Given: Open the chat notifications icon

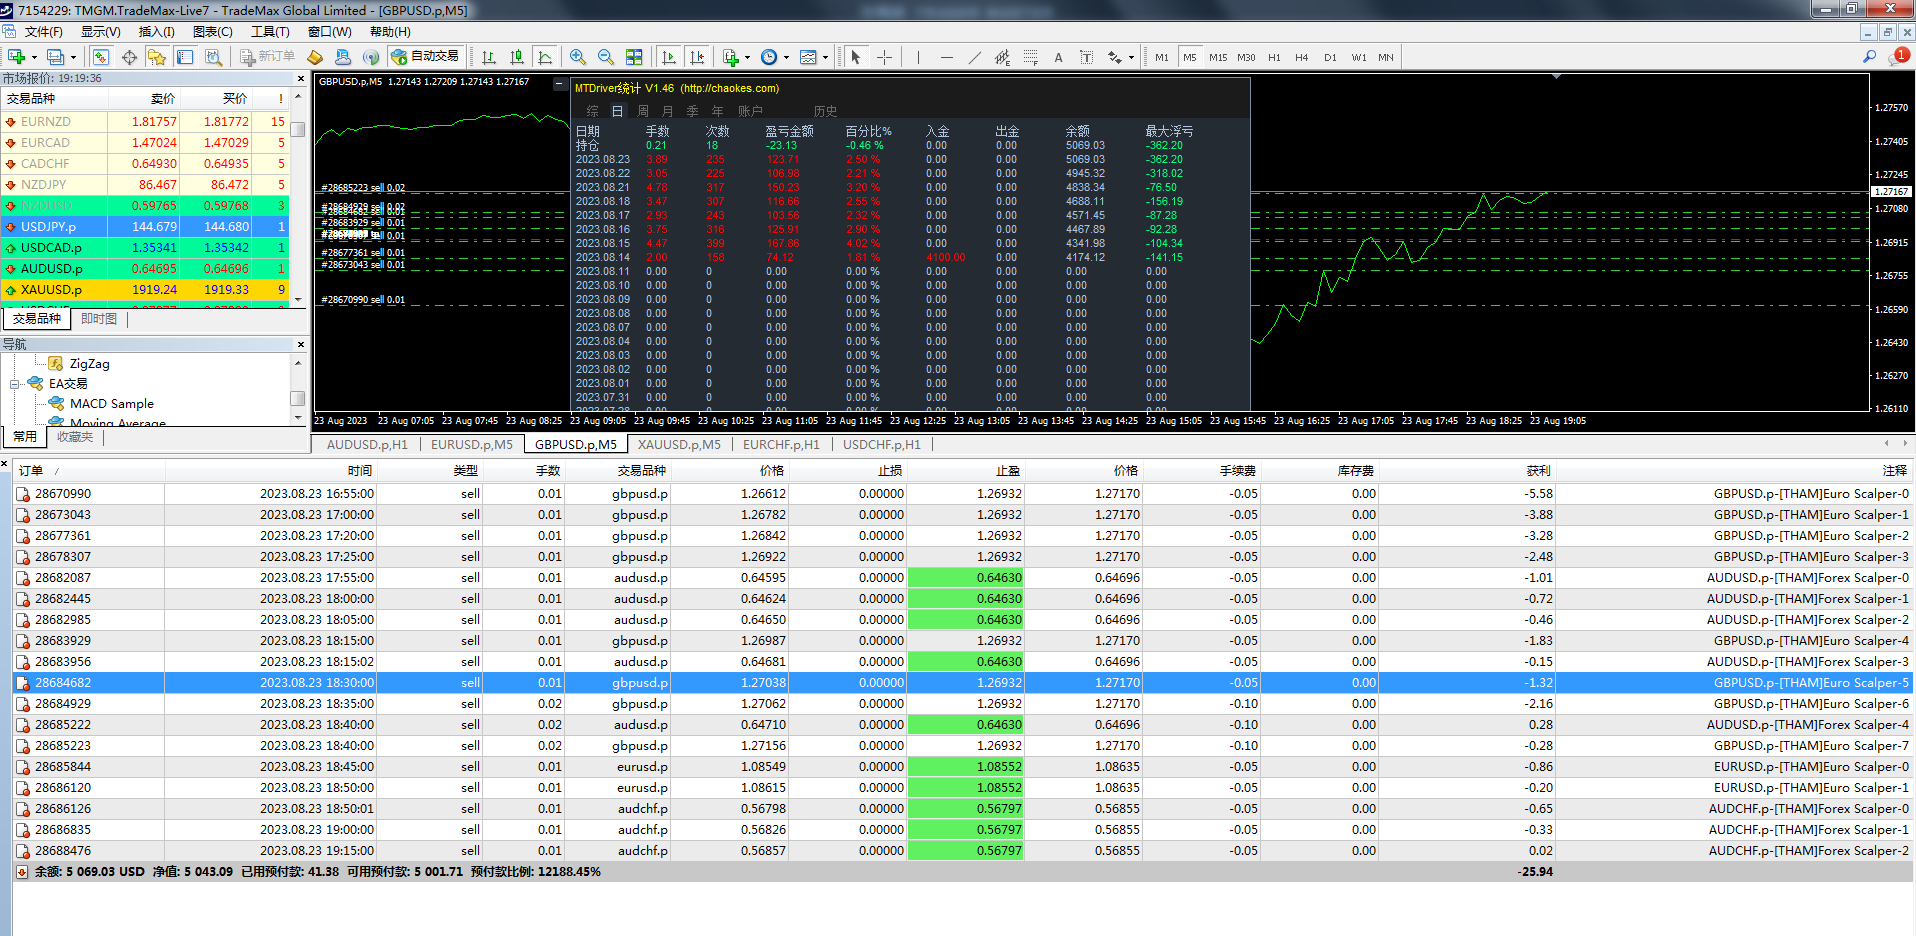Looking at the screenshot, I should click(x=1897, y=57).
